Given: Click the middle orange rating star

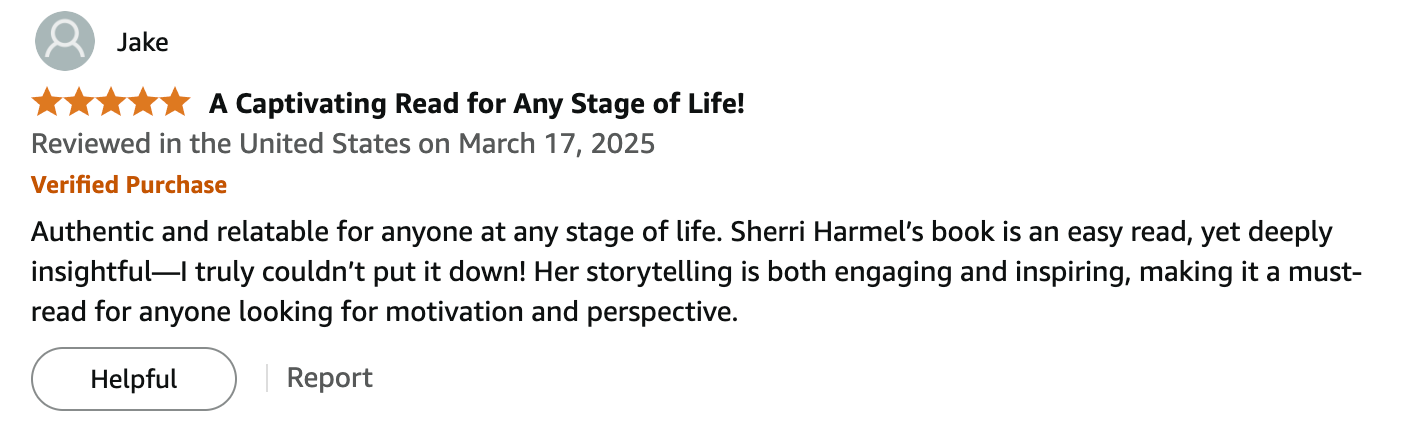Looking at the screenshot, I should pos(111,102).
